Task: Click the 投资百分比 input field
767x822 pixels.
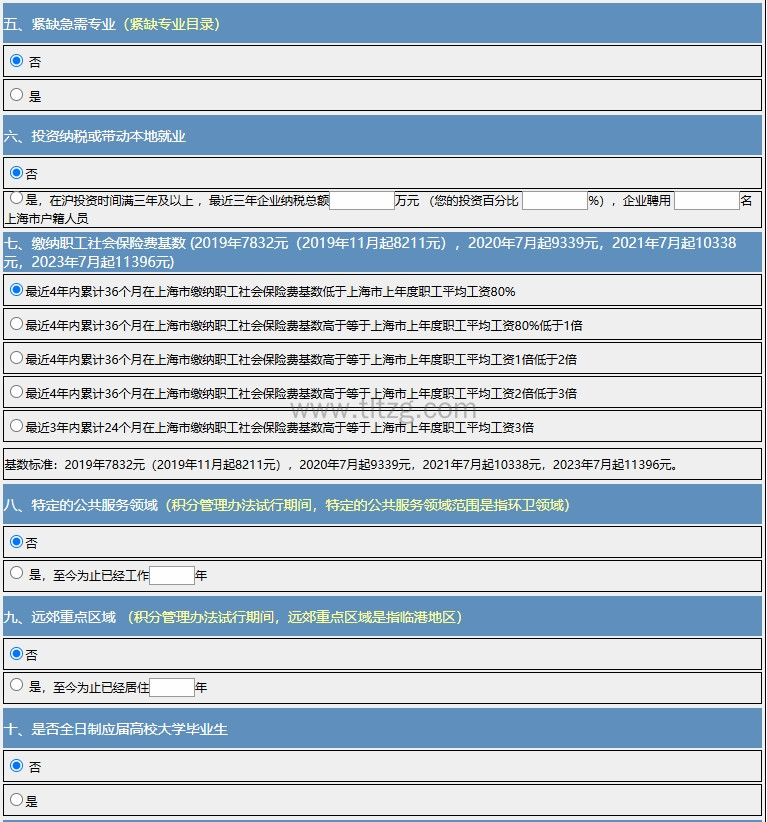Action: pyautogui.click(x=554, y=201)
